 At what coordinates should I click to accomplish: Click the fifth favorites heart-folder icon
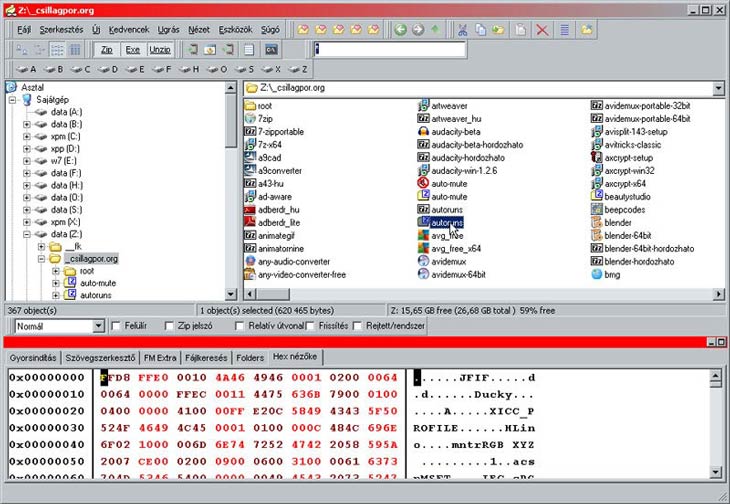373,30
